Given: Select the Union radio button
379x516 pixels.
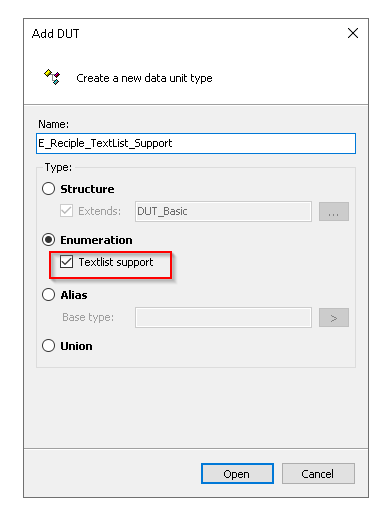Looking at the screenshot, I should tap(49, 346).
